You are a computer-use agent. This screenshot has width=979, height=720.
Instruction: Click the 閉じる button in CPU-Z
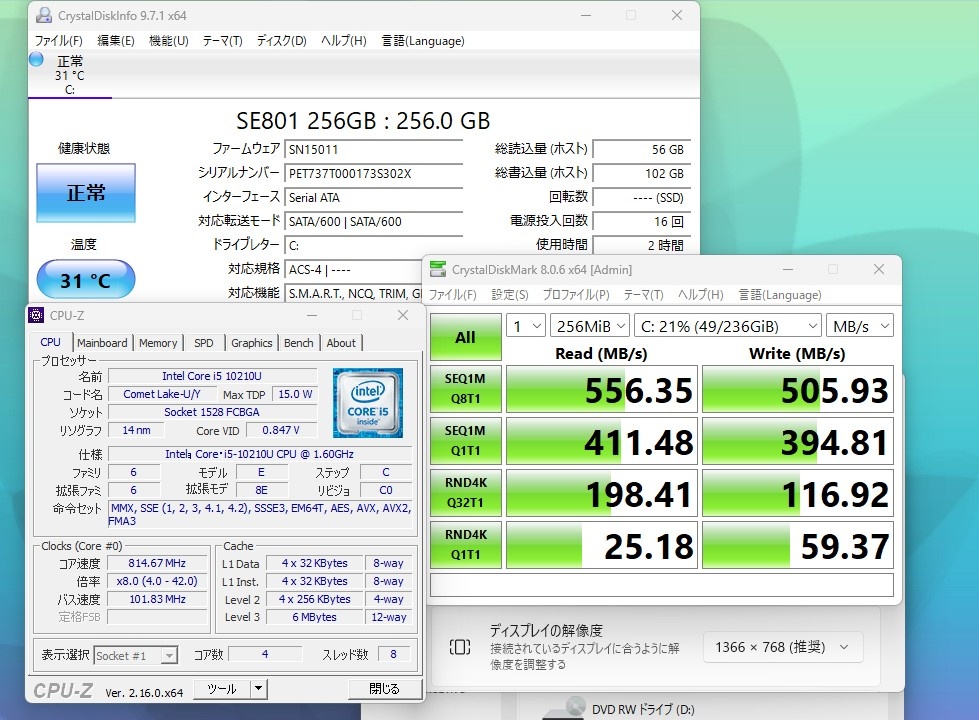coord(385,689)
